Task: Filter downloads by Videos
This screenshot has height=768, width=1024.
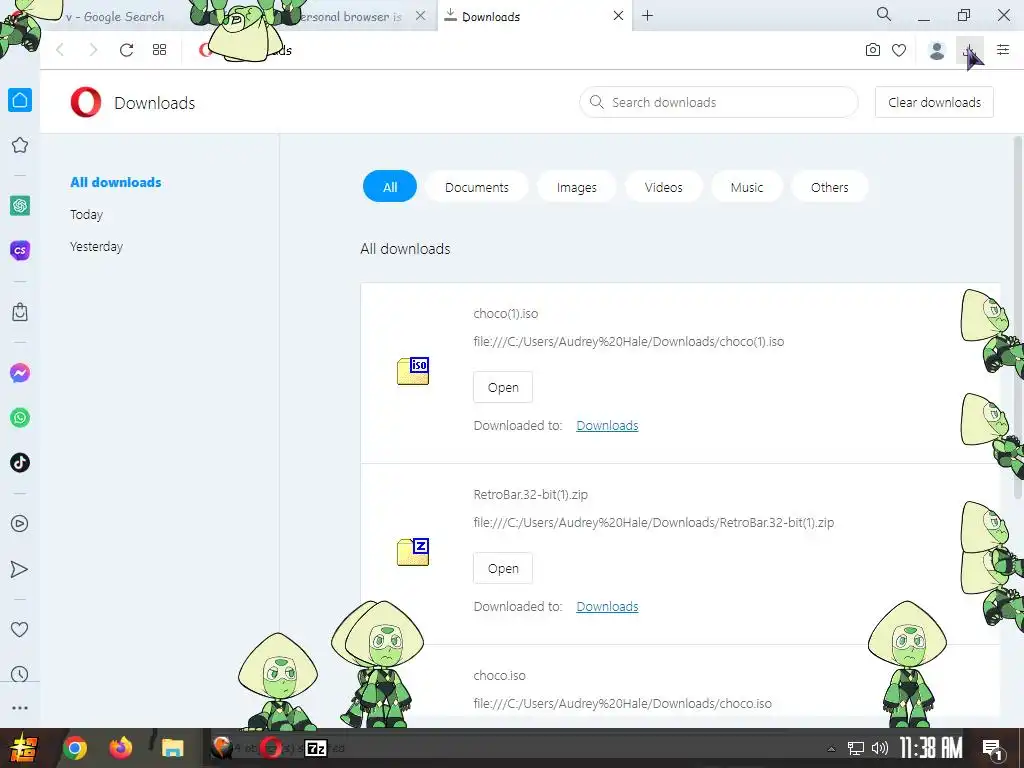Action: pyautogui.click(x=664, y=187)
